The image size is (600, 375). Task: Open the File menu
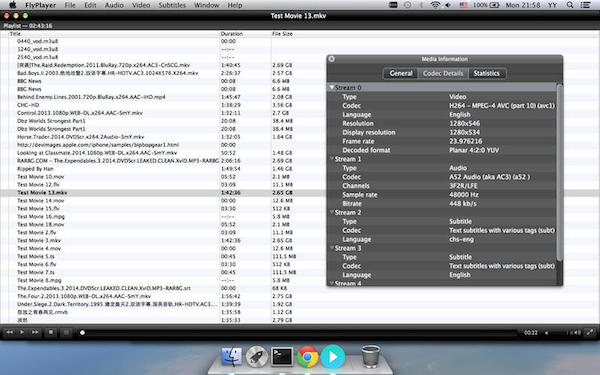pos(70,5)
